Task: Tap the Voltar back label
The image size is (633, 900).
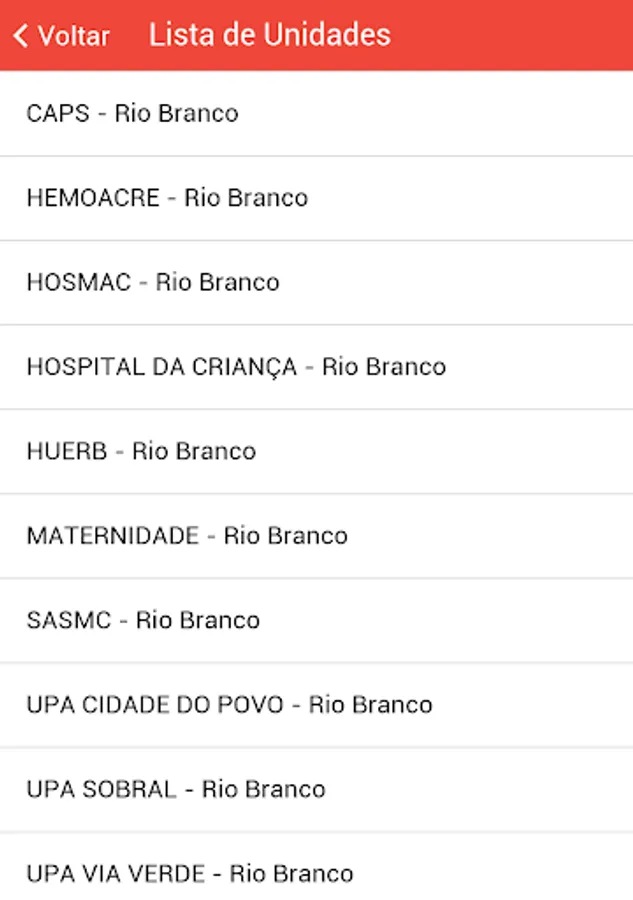Action: [73, 36]
